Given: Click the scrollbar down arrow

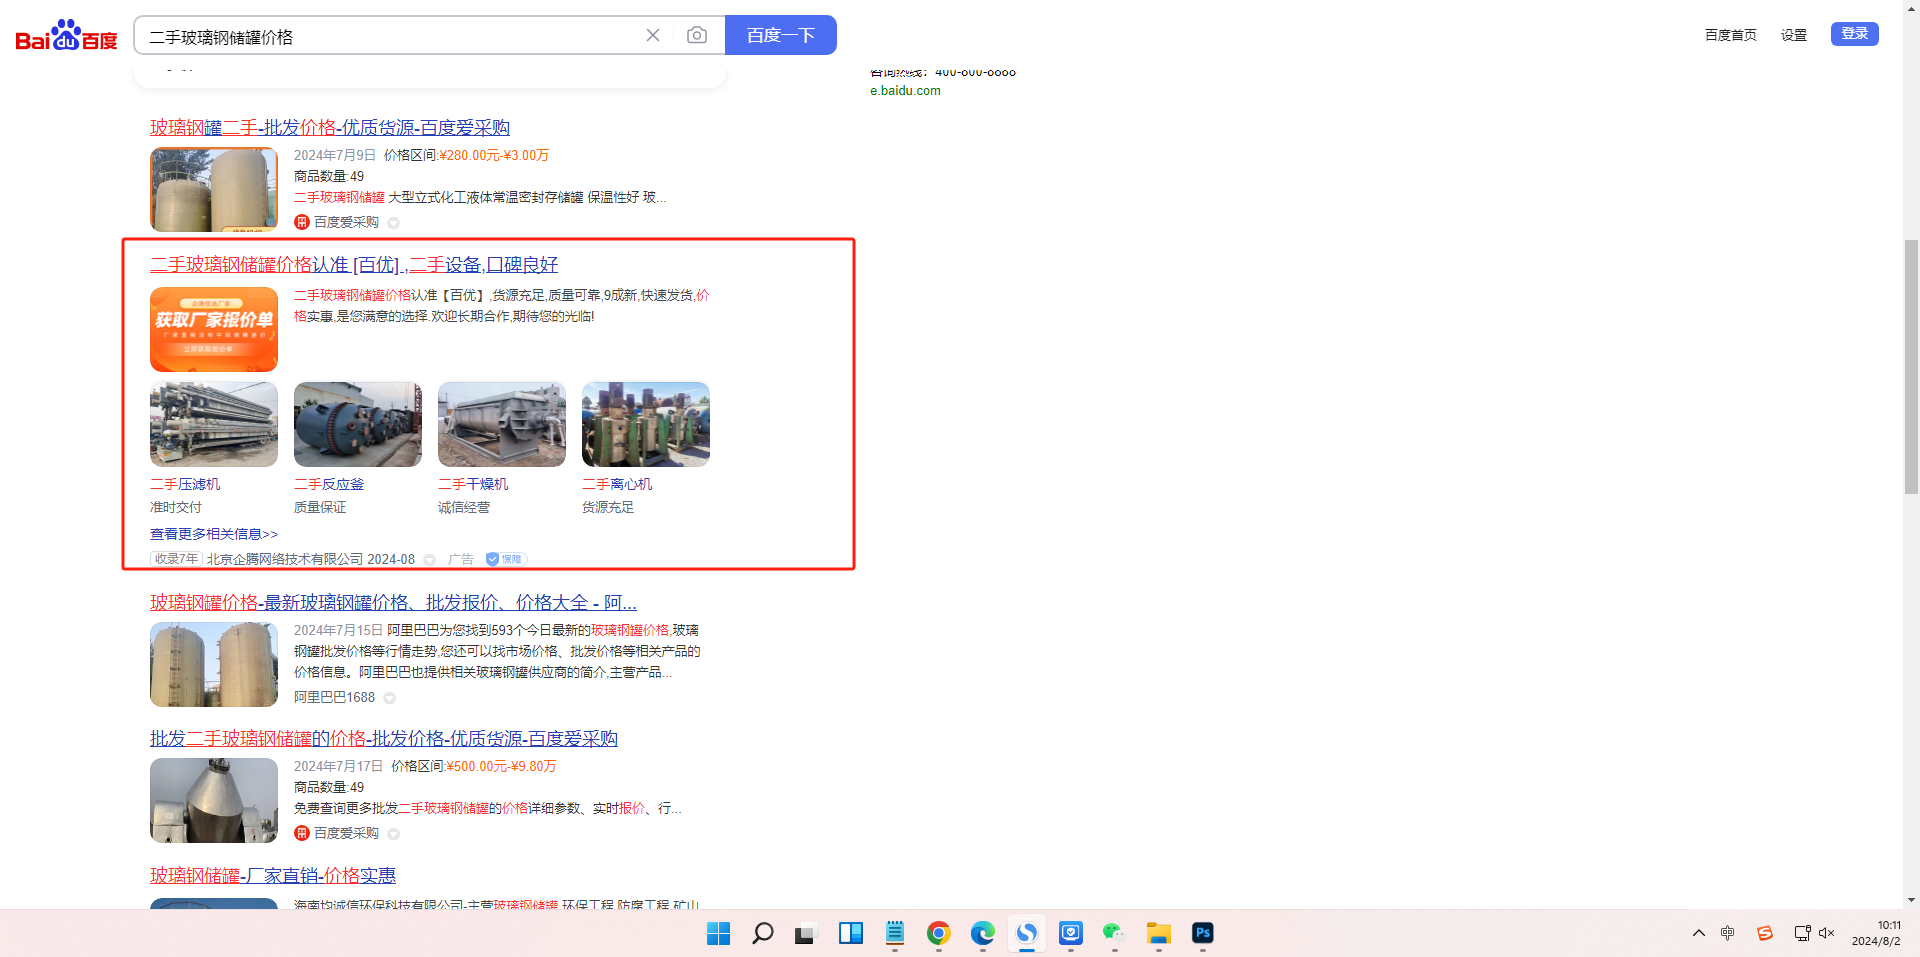Looking at the screenshot, I should coord(1912,900).
